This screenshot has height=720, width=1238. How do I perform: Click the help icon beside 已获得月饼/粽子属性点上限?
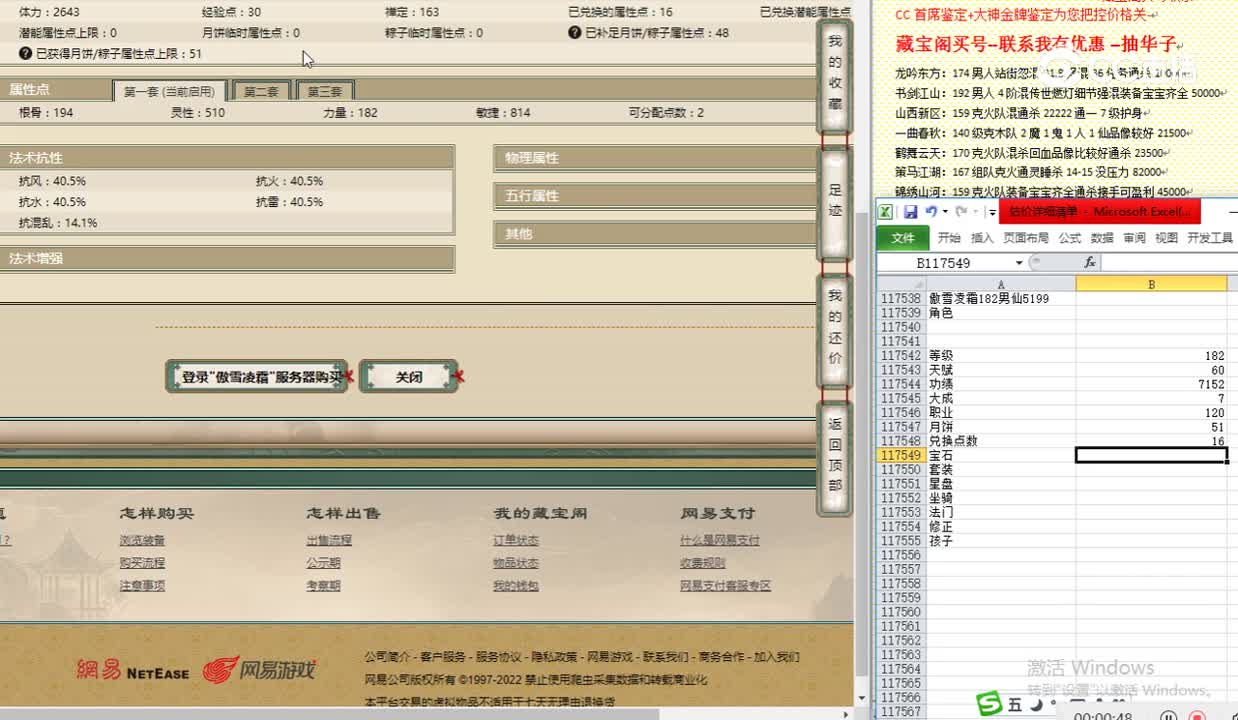coord(25,54)
